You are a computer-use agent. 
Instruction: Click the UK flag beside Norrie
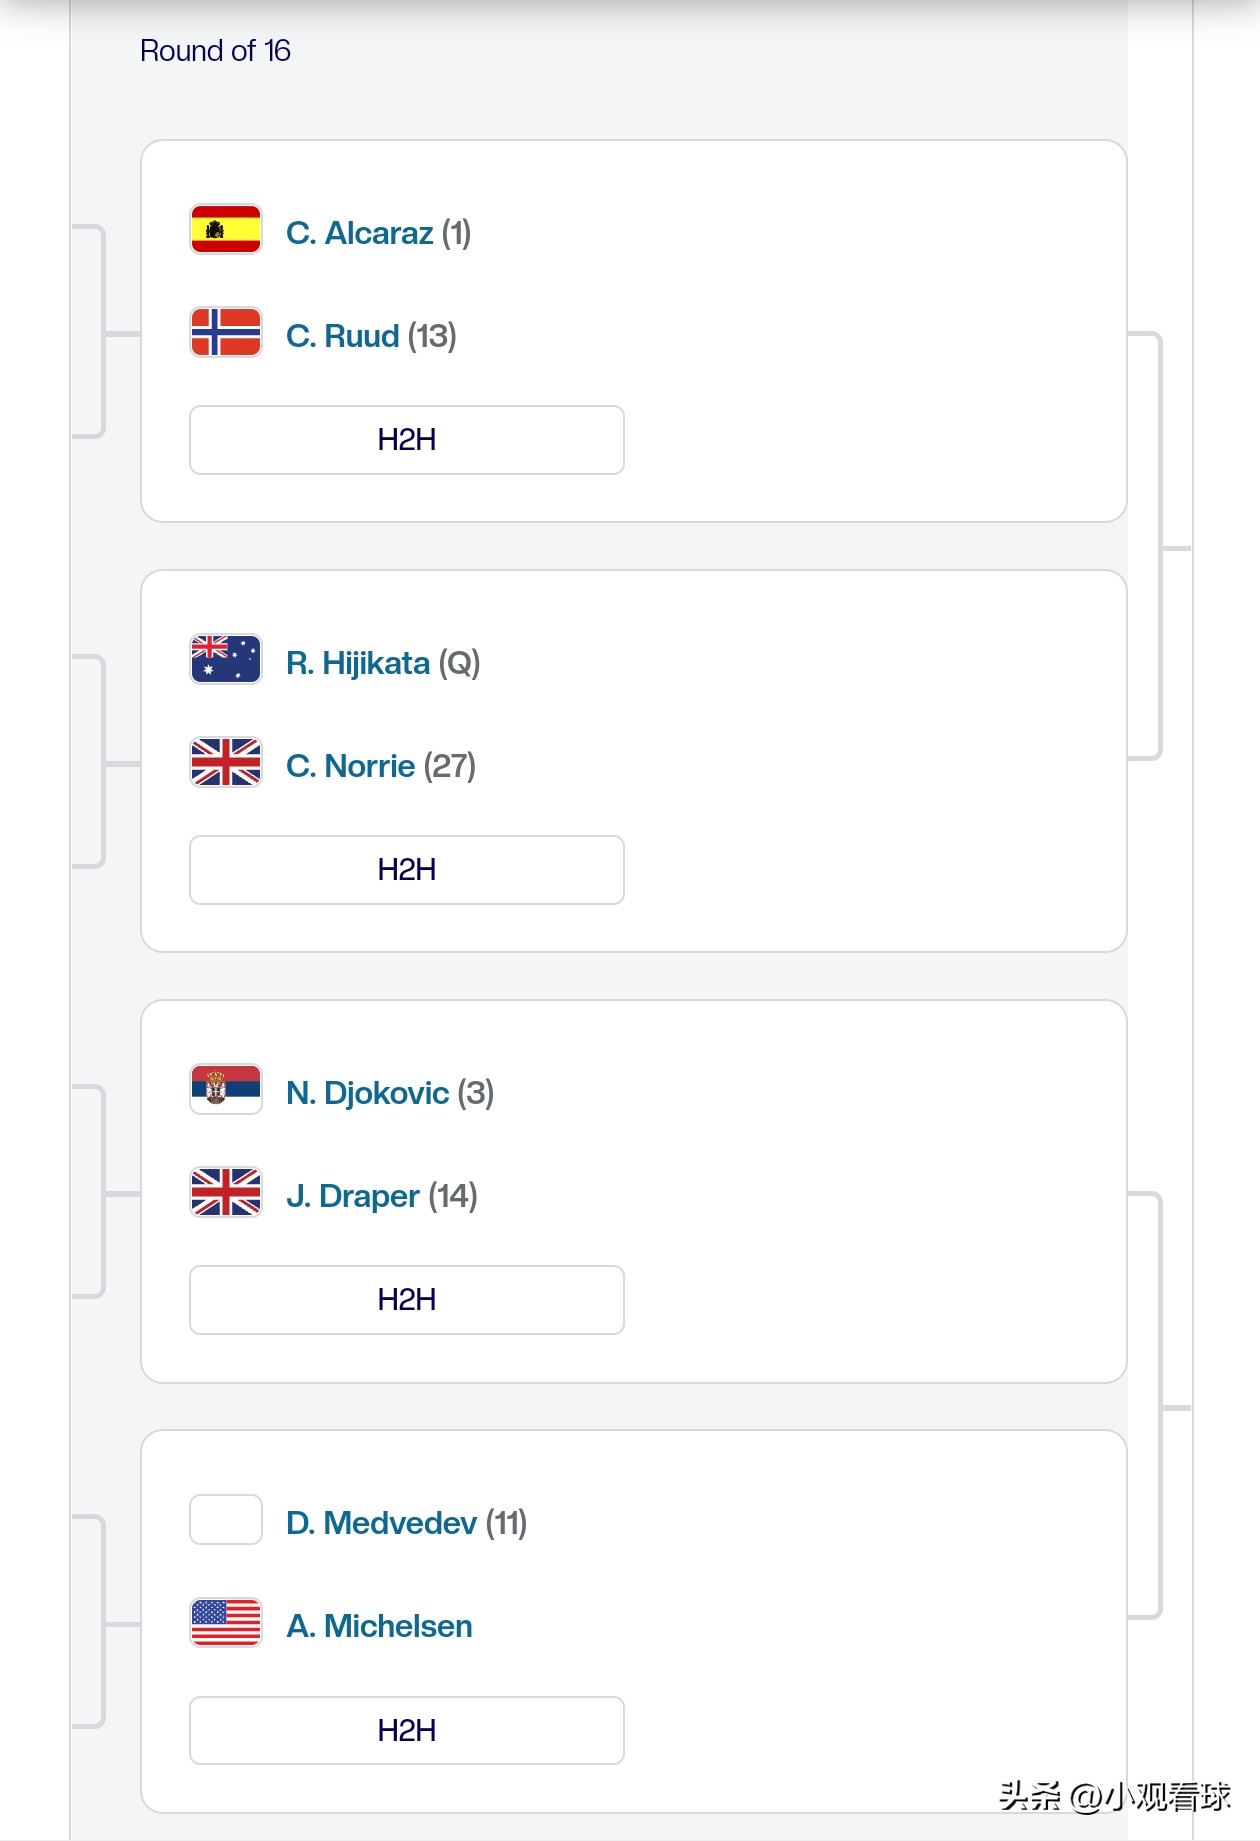(x=226, y=763)
